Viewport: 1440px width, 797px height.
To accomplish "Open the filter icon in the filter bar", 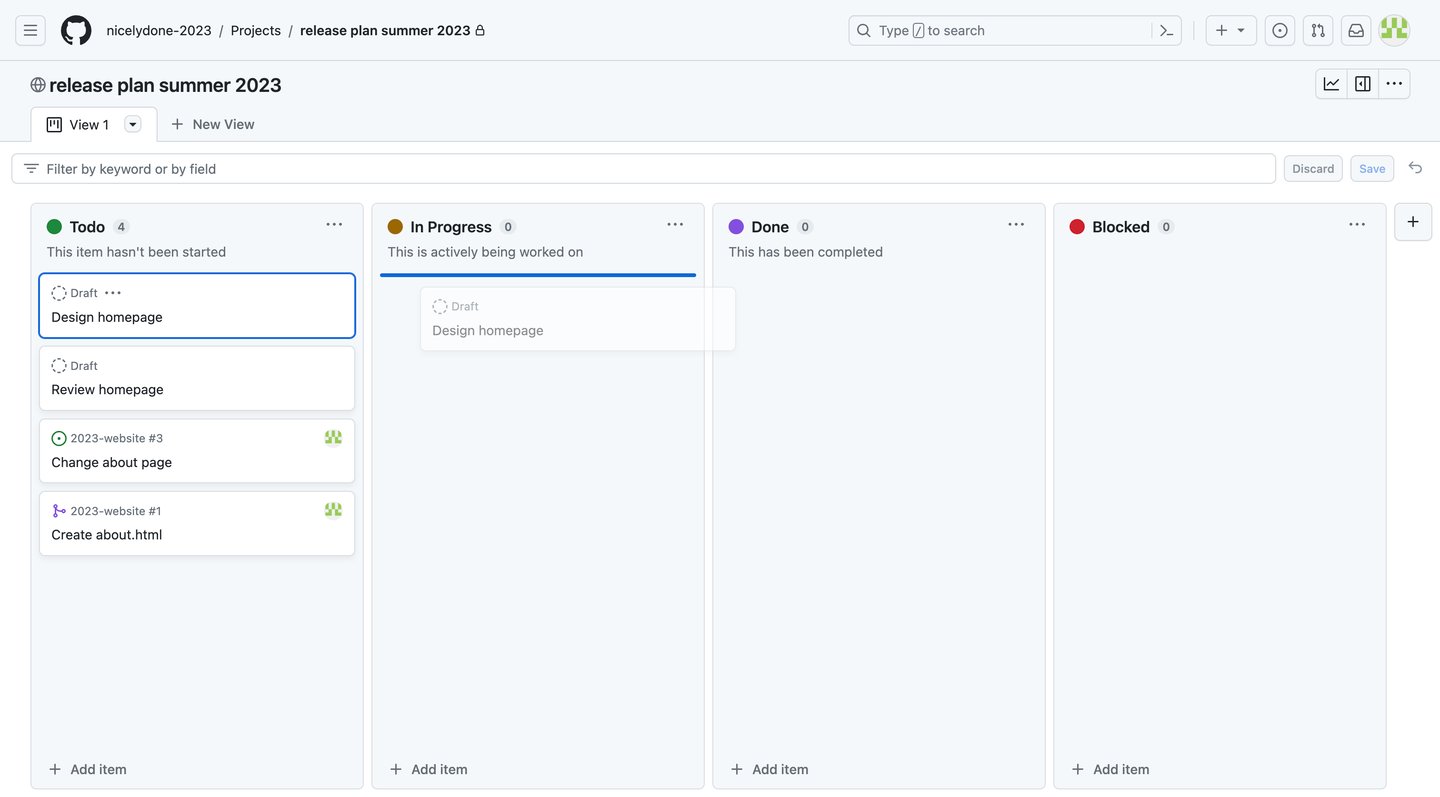I will [31, 168].
